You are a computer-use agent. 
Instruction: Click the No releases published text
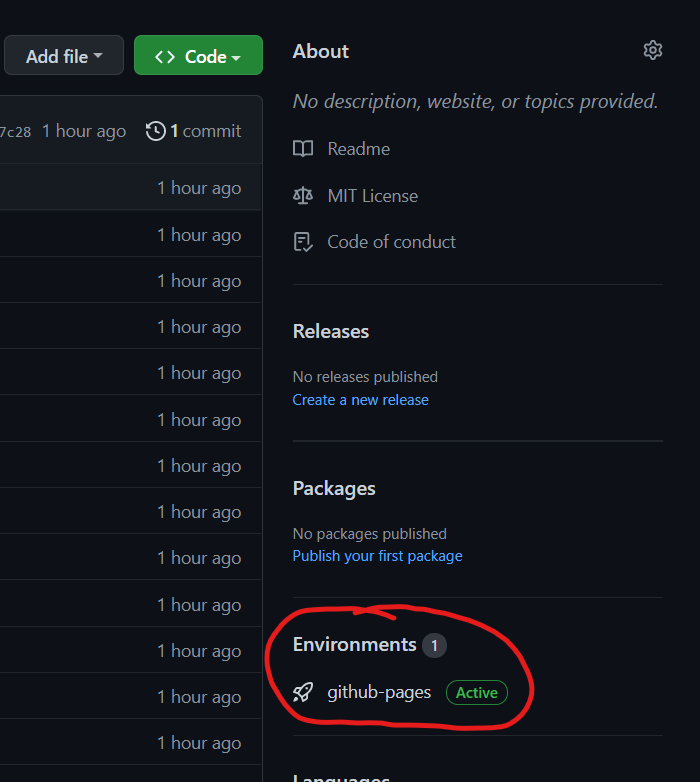(365, 377)
